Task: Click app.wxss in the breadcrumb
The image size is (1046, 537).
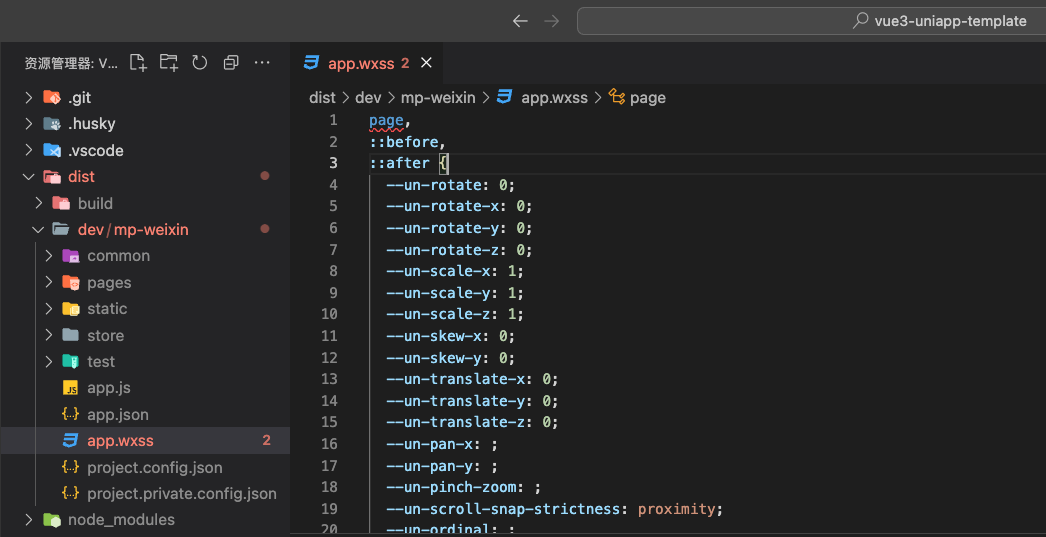Action: [x=554, y=97]
